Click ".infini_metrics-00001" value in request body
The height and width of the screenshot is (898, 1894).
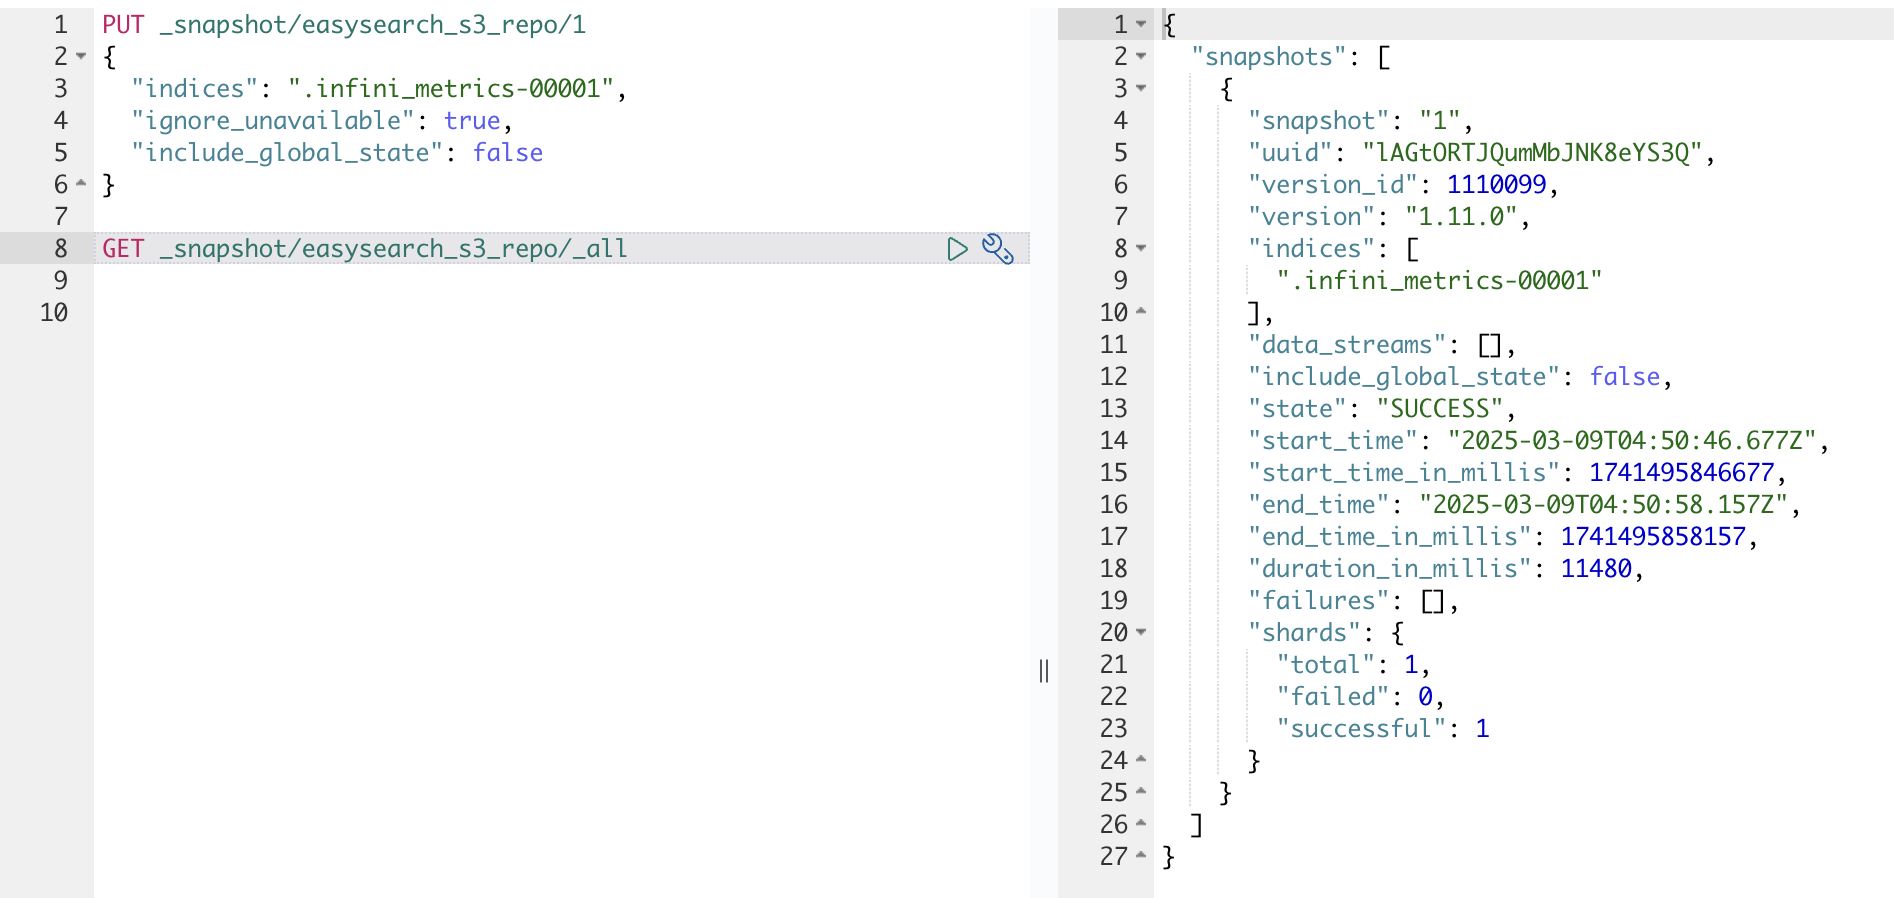451,89
